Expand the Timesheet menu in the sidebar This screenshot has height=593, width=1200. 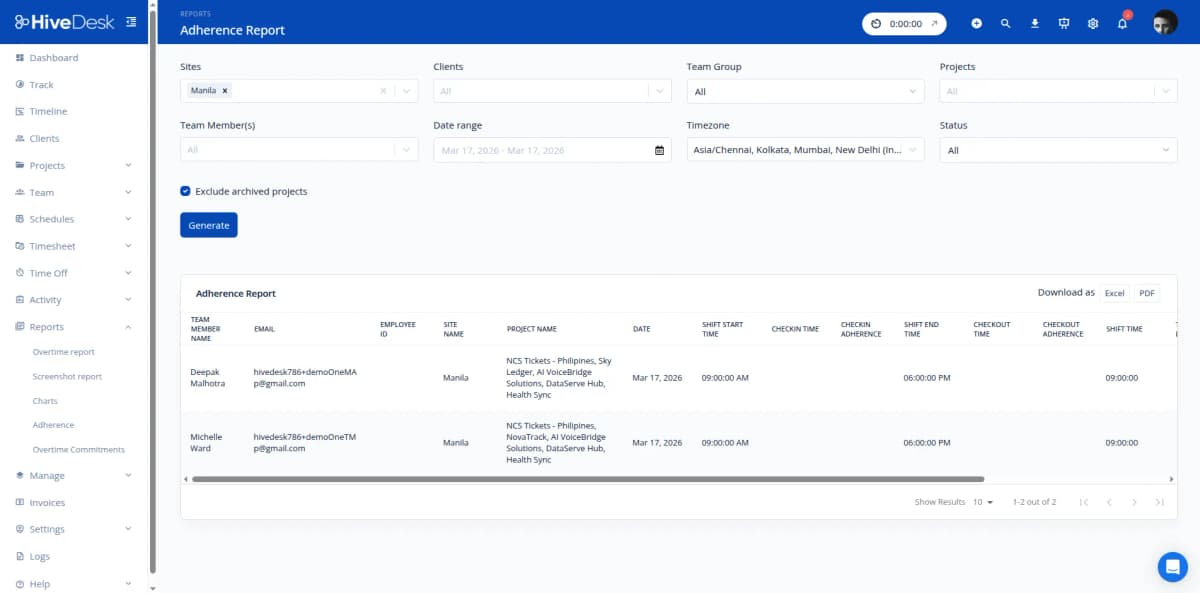pyautogui.click(x=56, y=245)
